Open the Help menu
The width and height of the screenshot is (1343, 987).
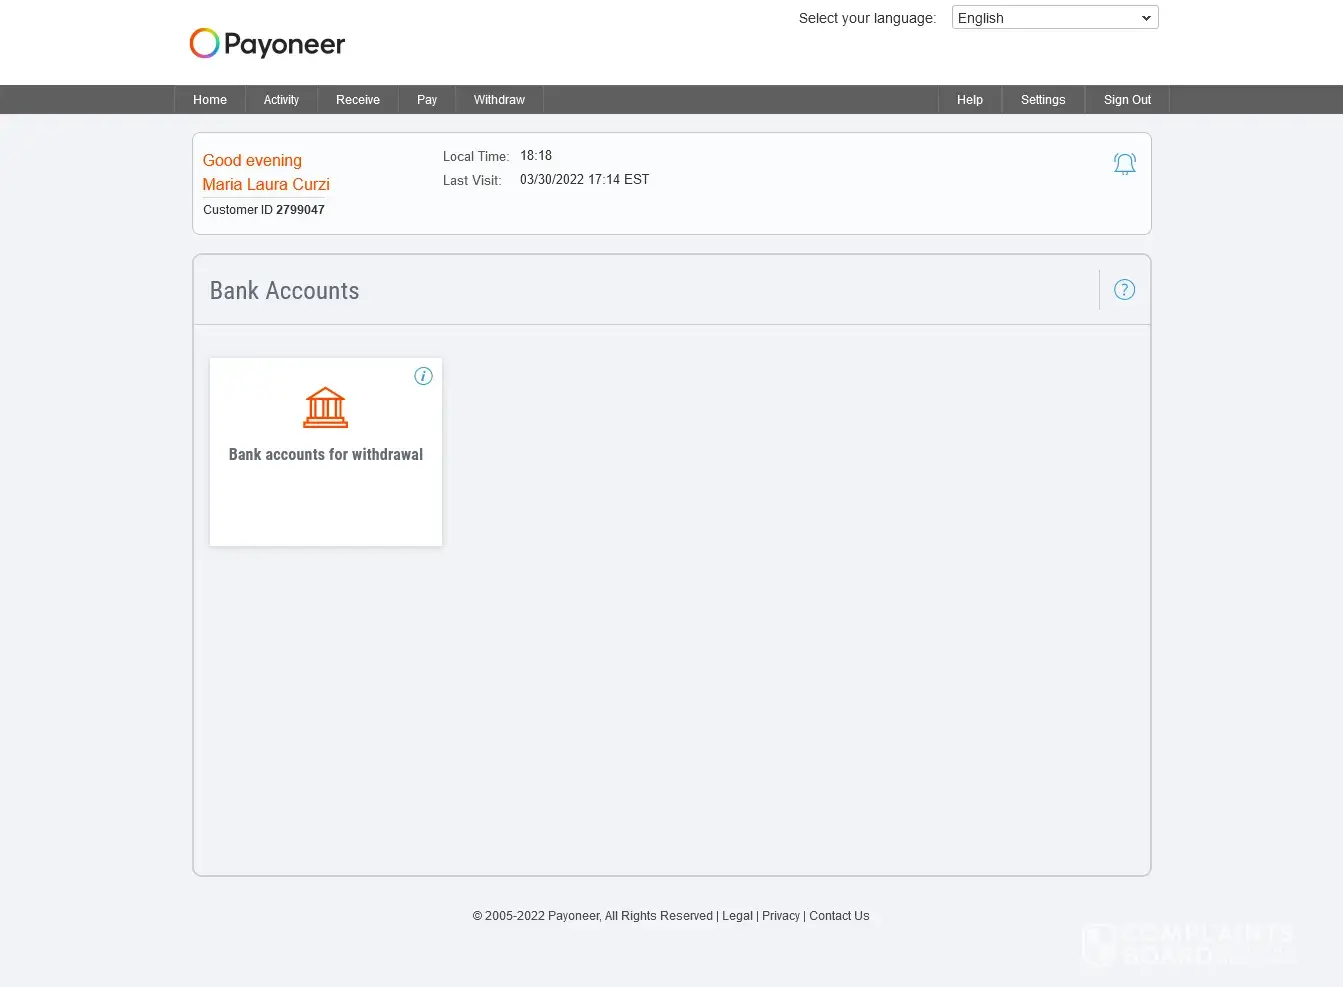tap(970, 100)
